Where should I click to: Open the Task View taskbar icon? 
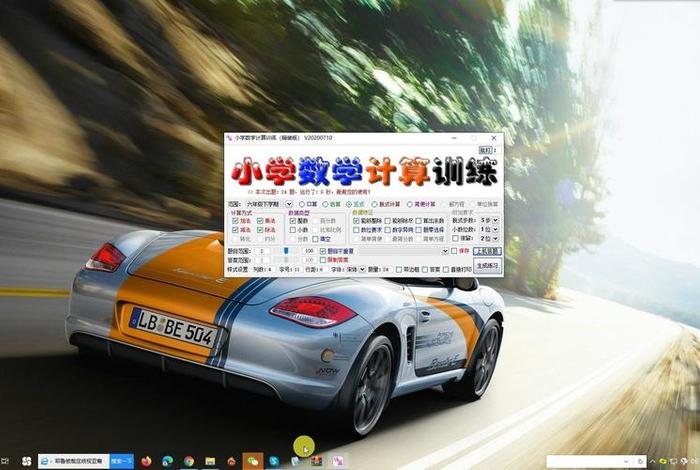click(x=5, y=461)
